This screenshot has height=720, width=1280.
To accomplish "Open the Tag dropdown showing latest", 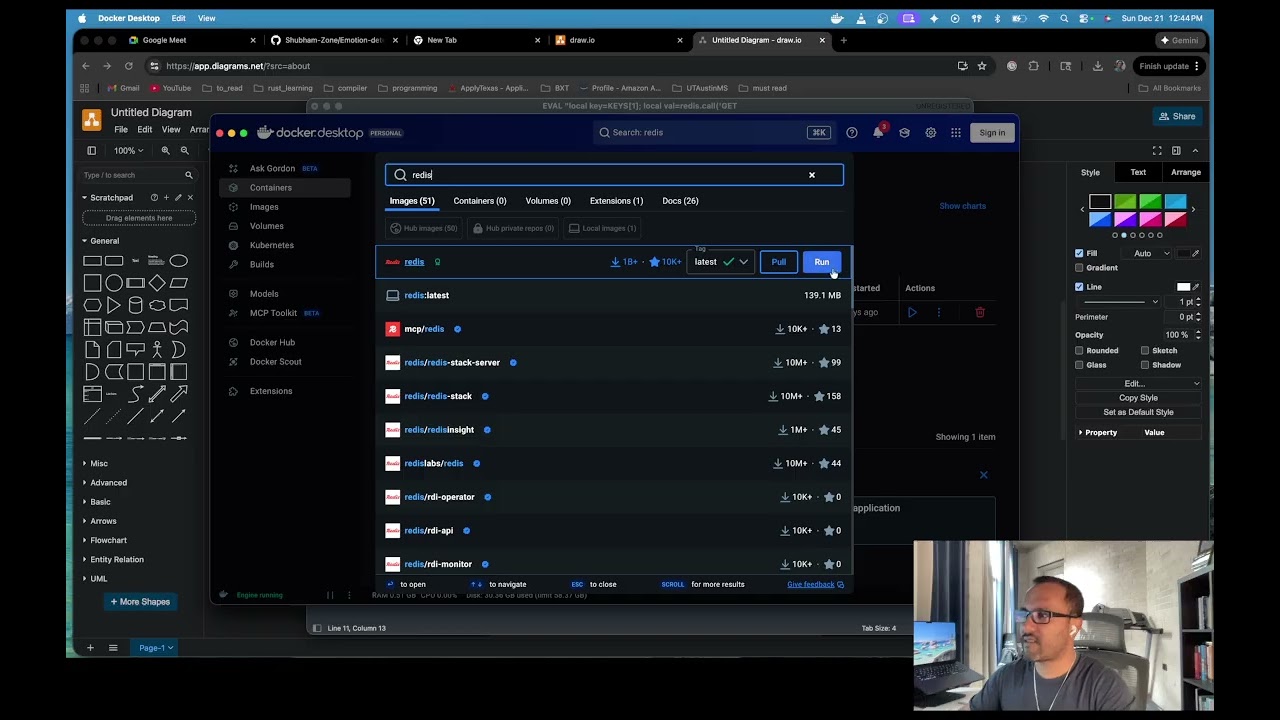I will [x=721, y=262].
